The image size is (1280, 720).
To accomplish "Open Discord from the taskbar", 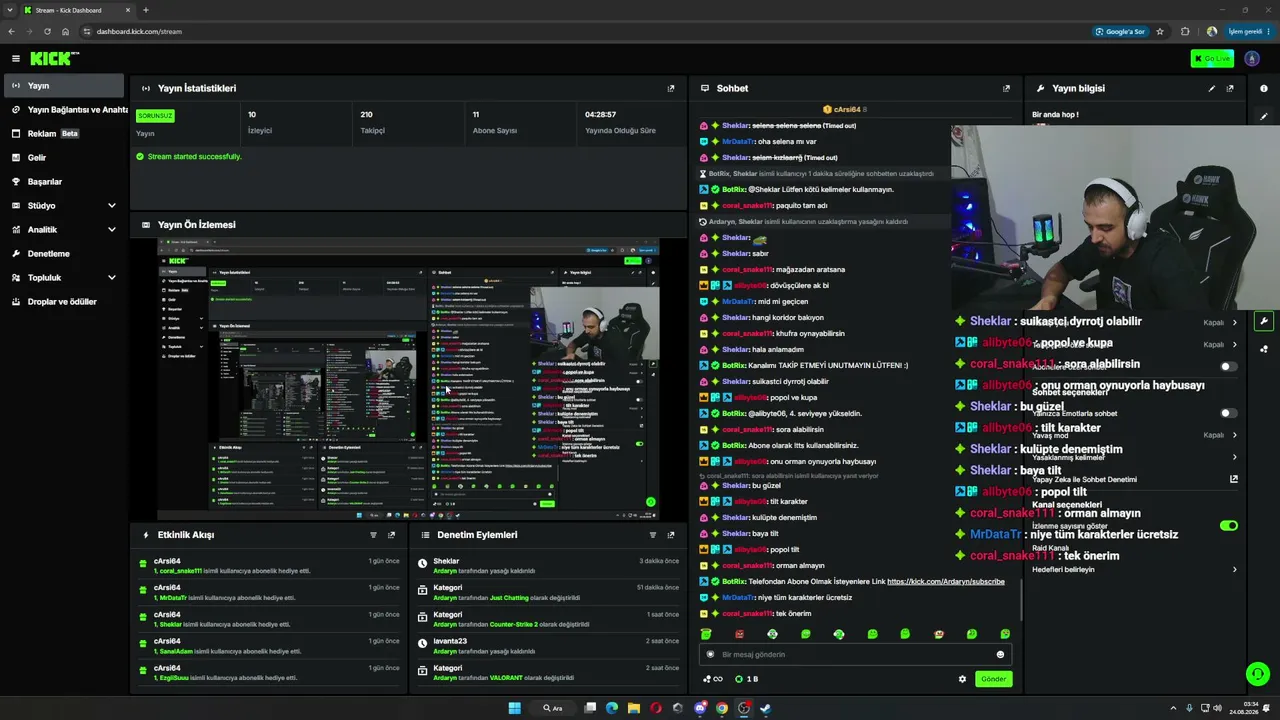I will [700, 708].
